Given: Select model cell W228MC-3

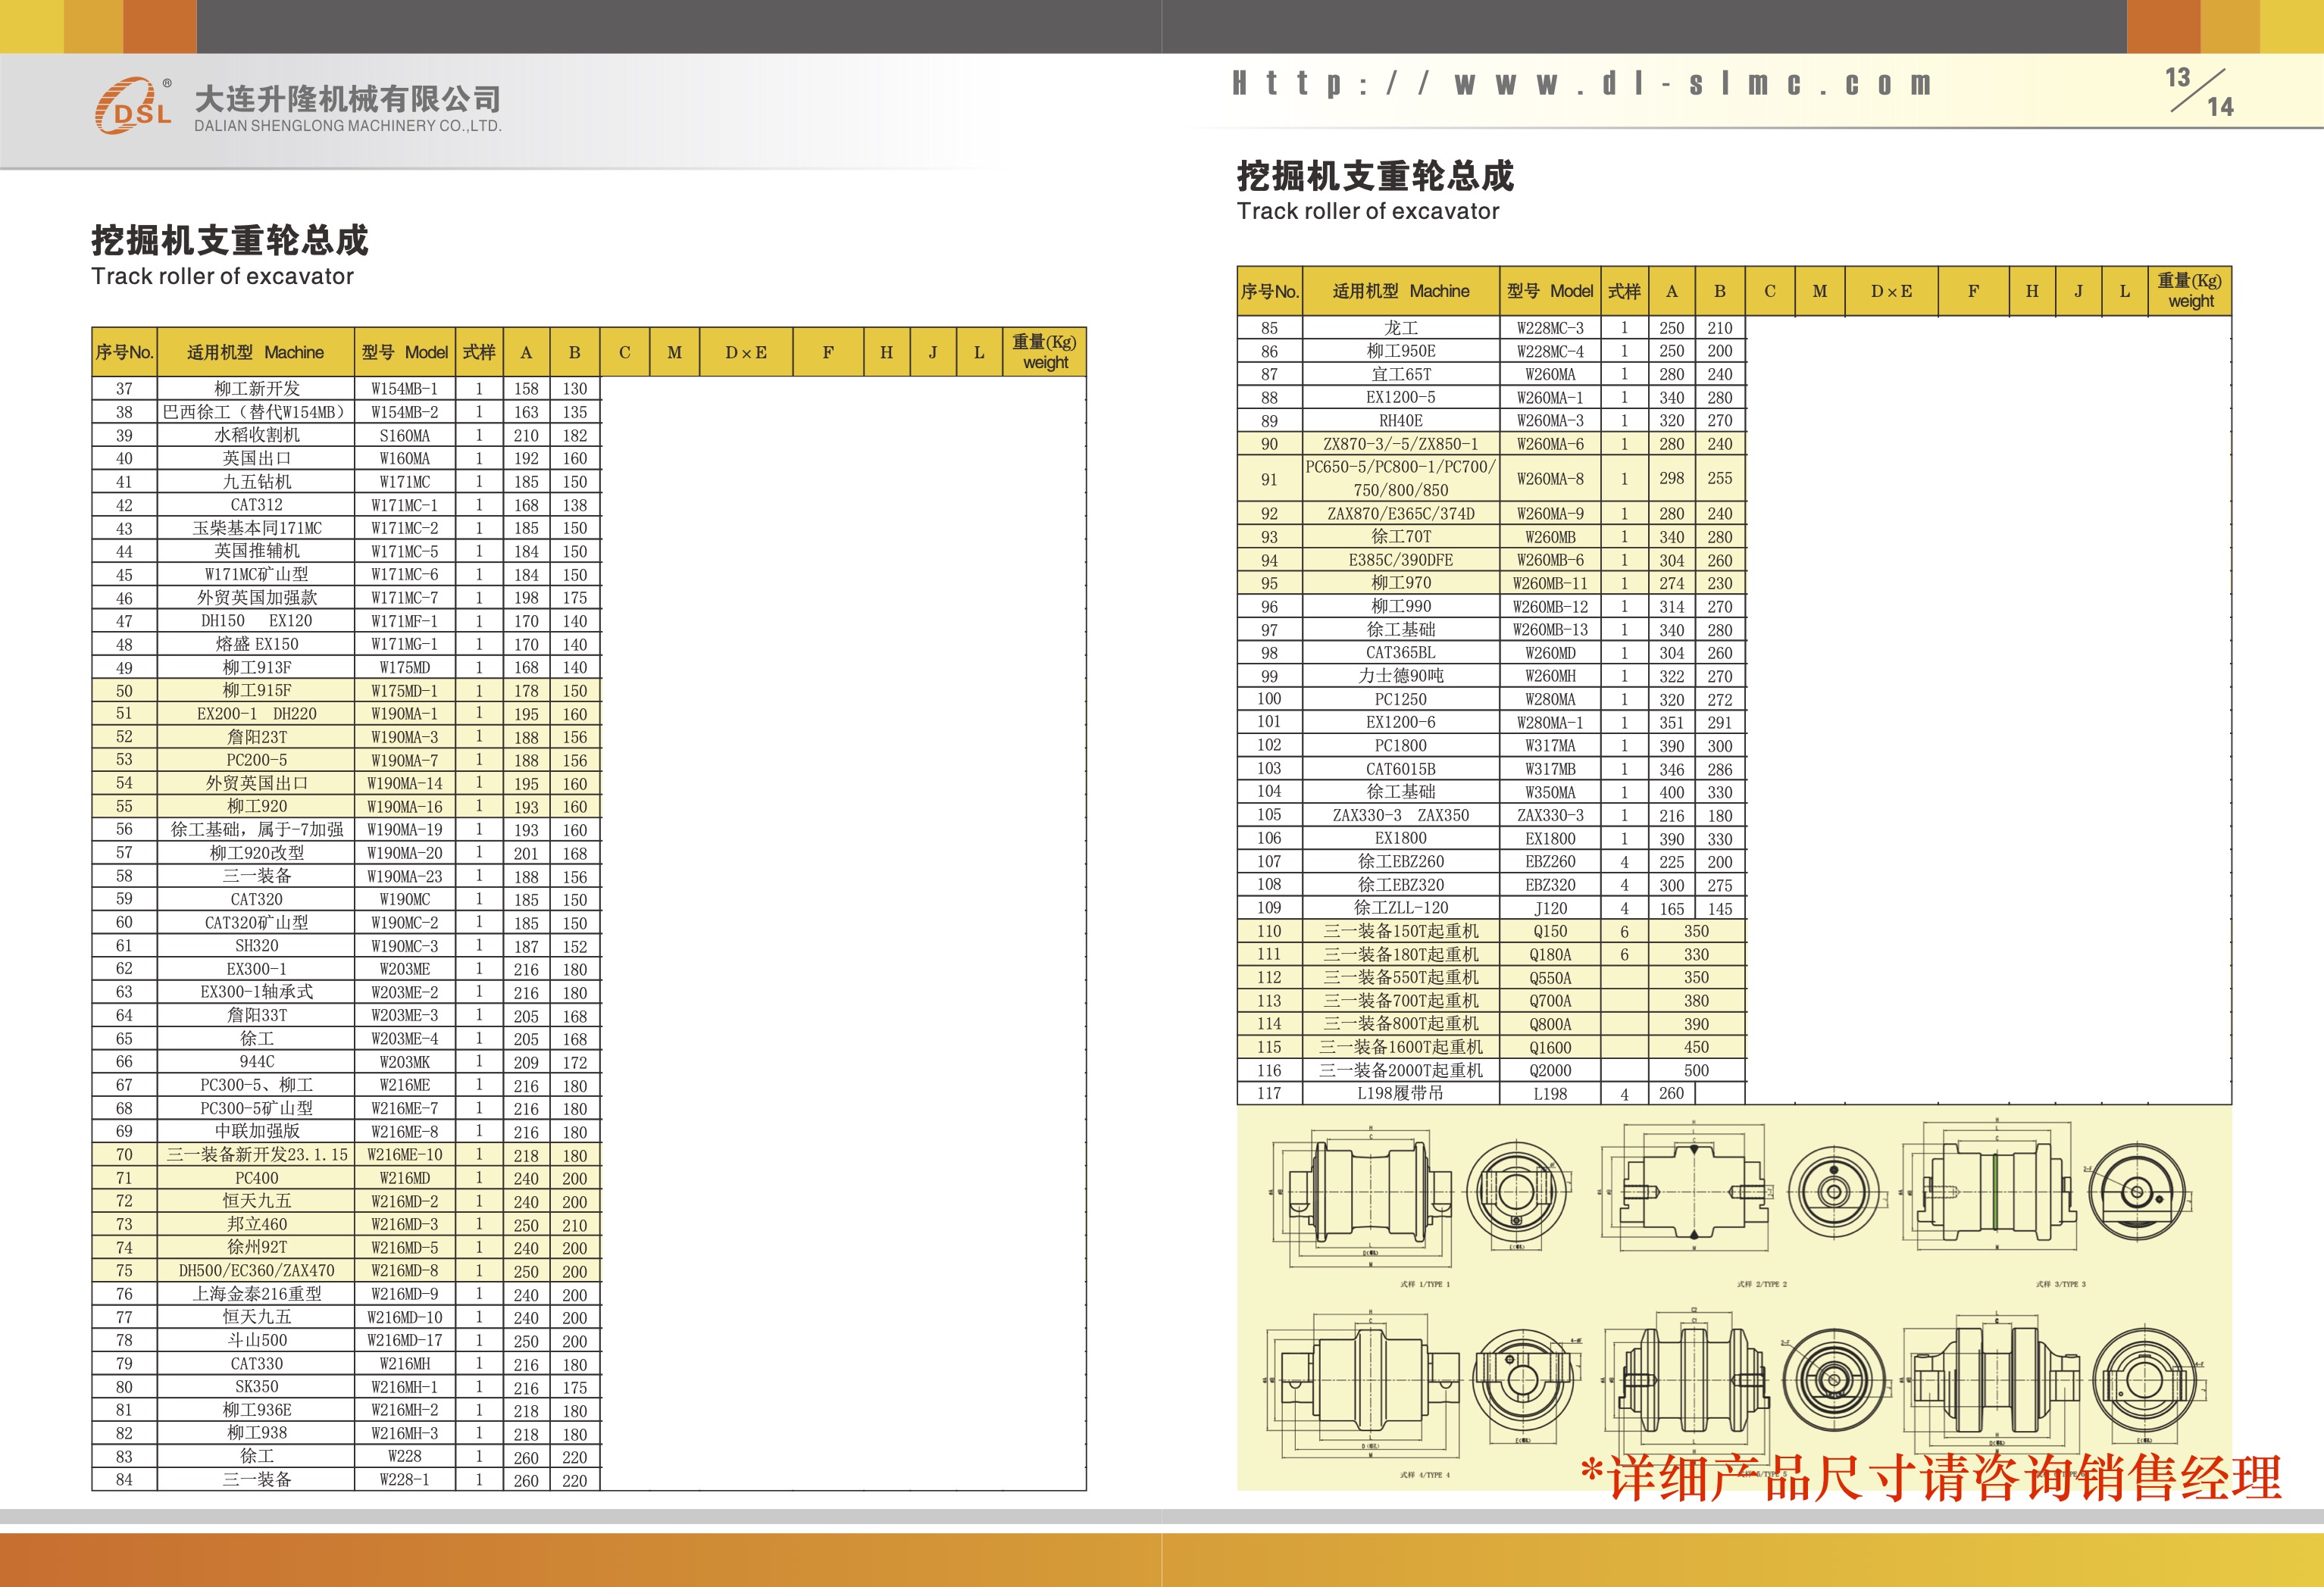Looking at the screenshot, I should (1550, 327).
